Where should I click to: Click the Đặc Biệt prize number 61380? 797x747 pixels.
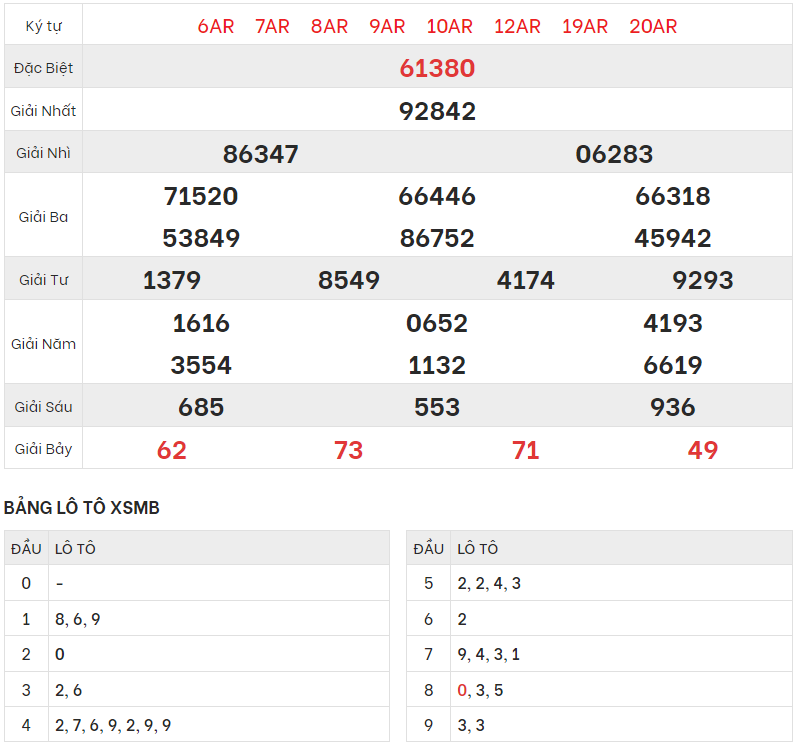click(x=437, y=68)
